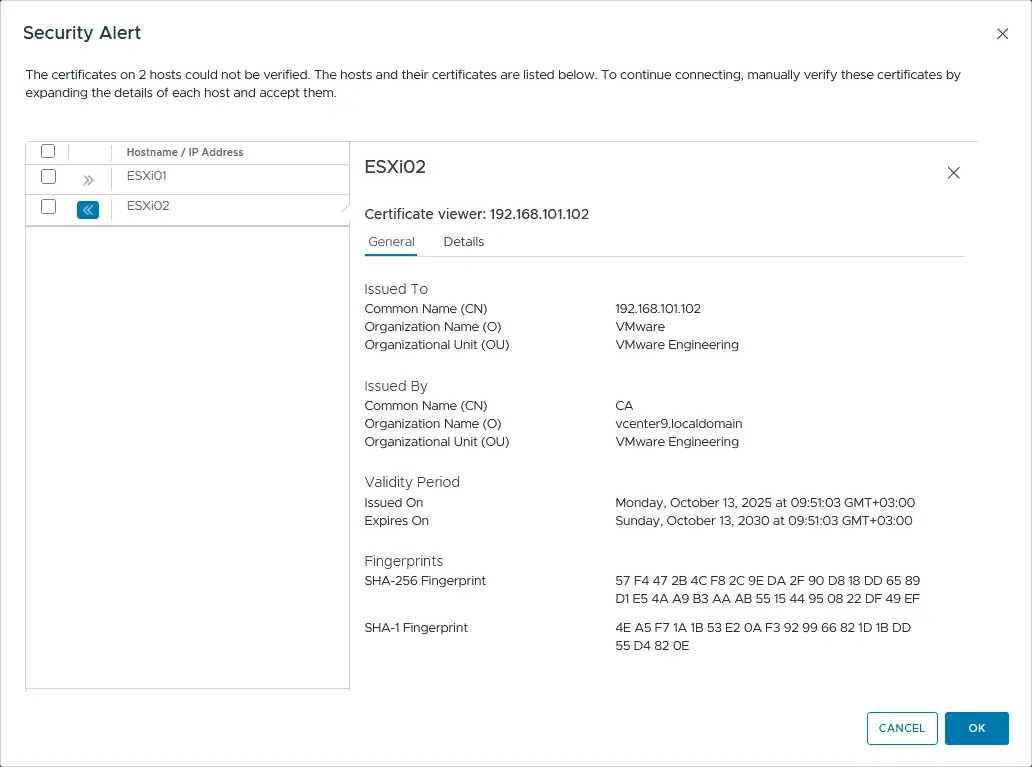Collapse ESXi02 details using double-chevron icon
1032x767 pixels.
(88, 209)
